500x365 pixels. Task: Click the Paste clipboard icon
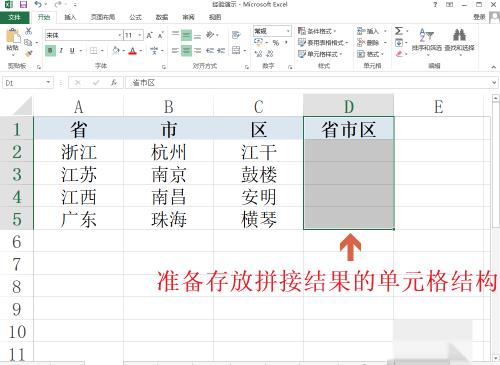13,37
